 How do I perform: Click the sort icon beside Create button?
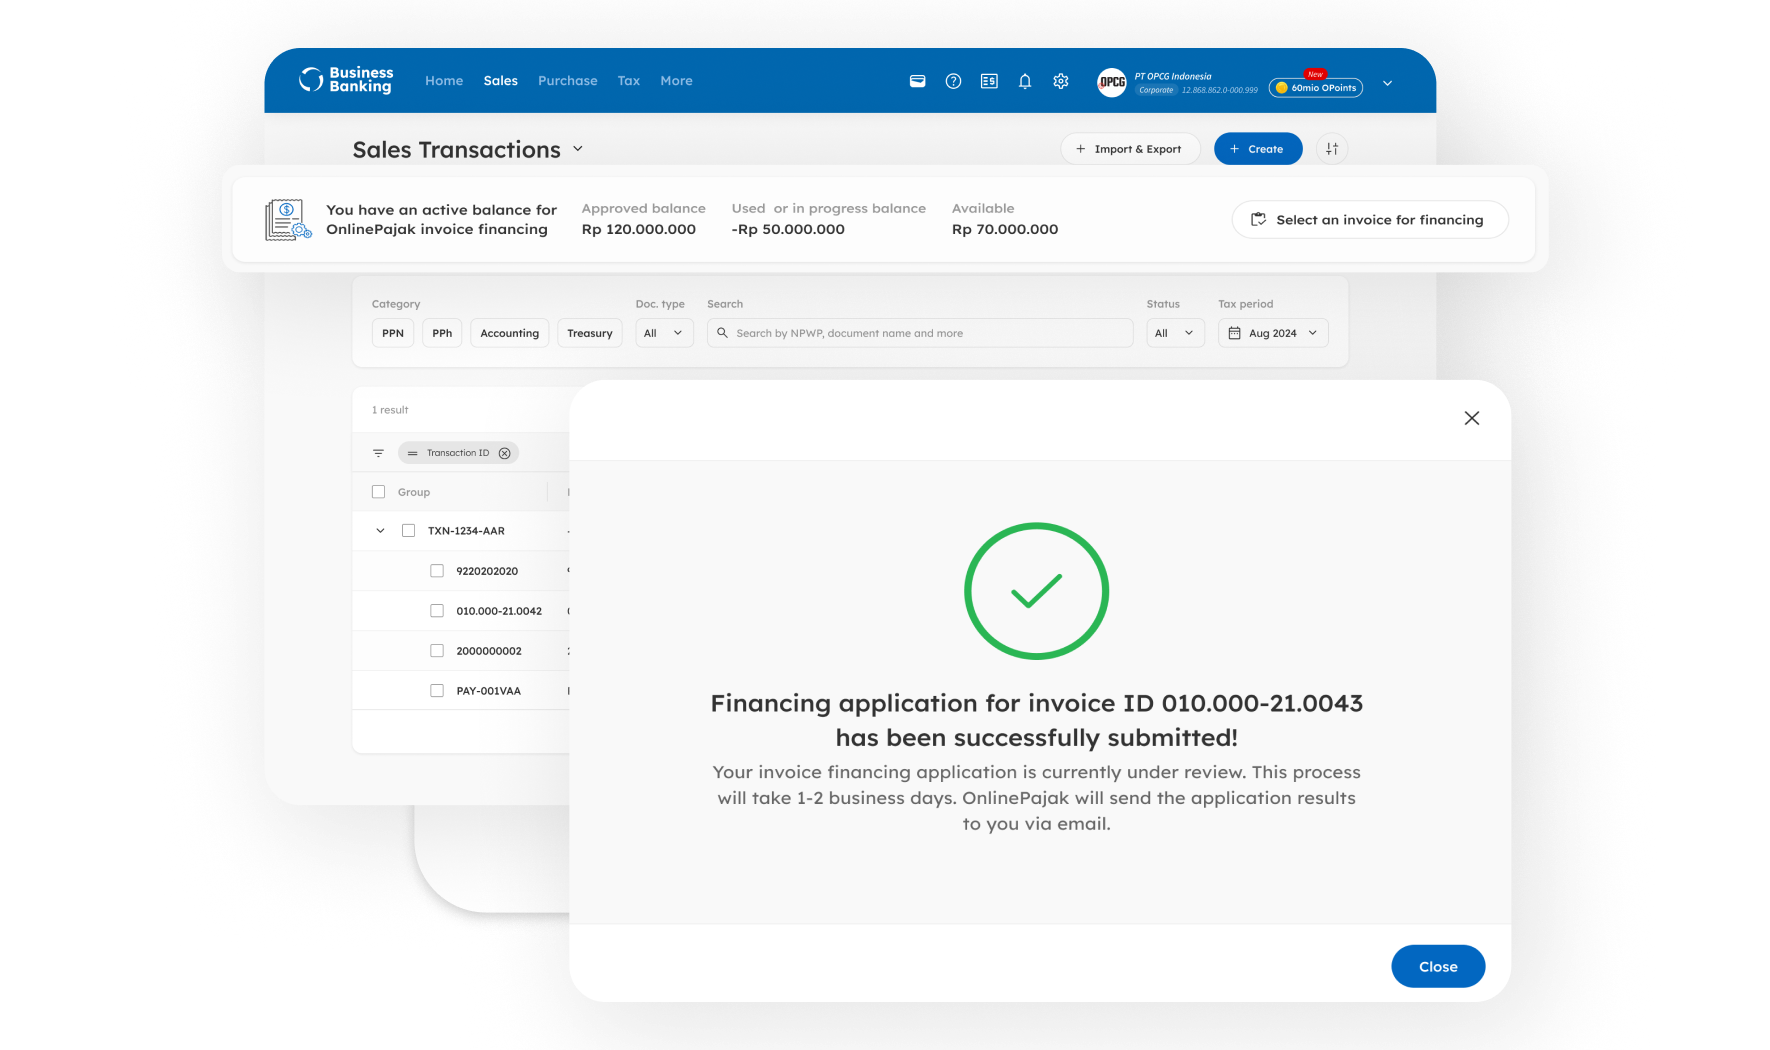1332,148
